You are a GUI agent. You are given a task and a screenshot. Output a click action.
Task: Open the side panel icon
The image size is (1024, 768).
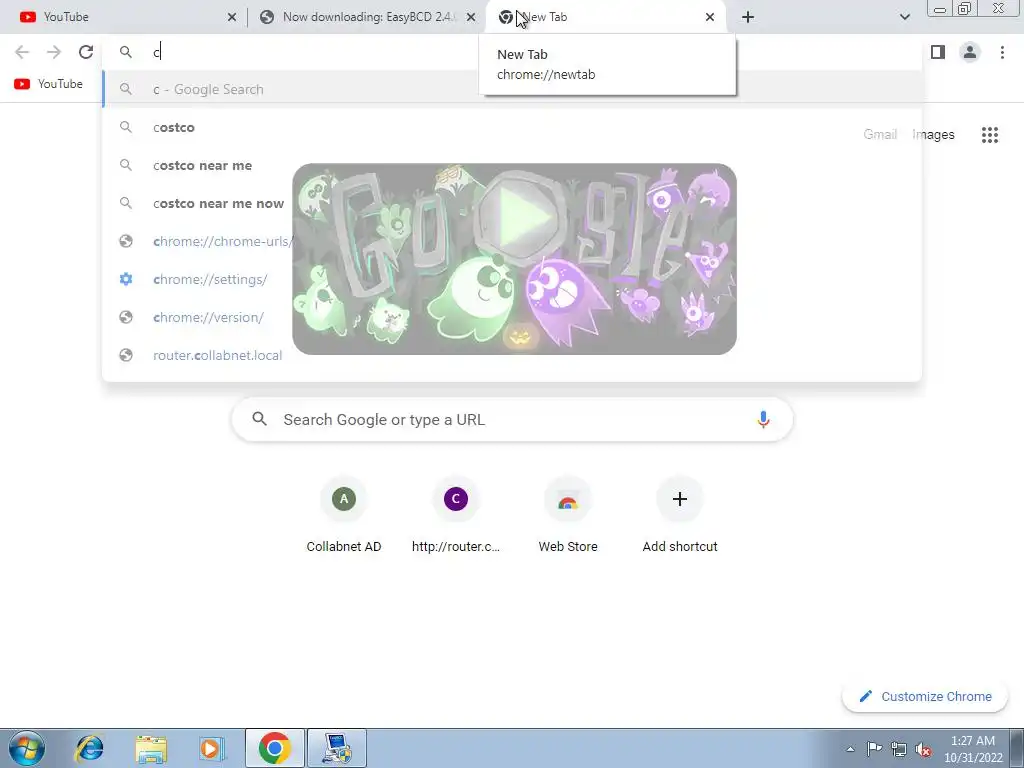(x=938, y=52)
